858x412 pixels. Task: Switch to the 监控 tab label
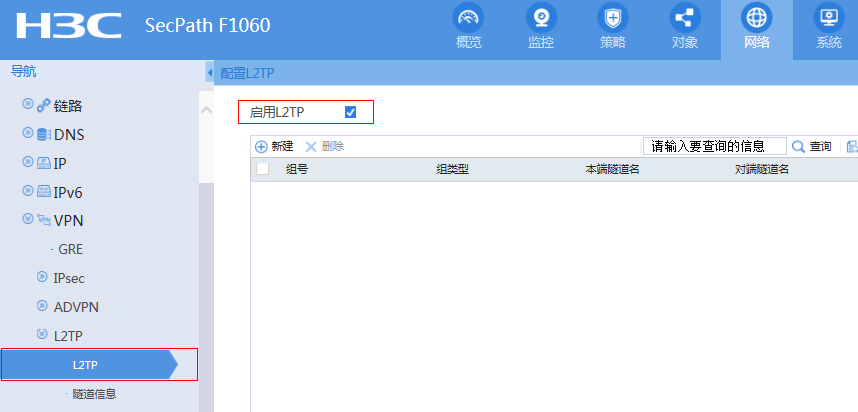pyautogui.click(x=541, y=43)
